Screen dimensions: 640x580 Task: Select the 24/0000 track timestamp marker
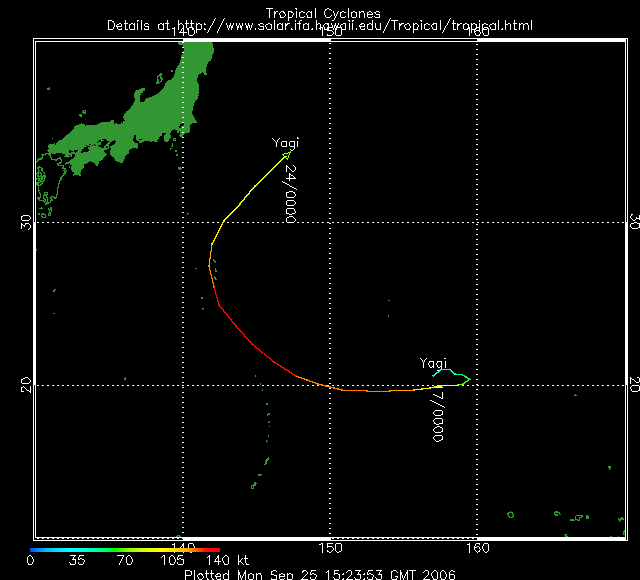point(290,194)
